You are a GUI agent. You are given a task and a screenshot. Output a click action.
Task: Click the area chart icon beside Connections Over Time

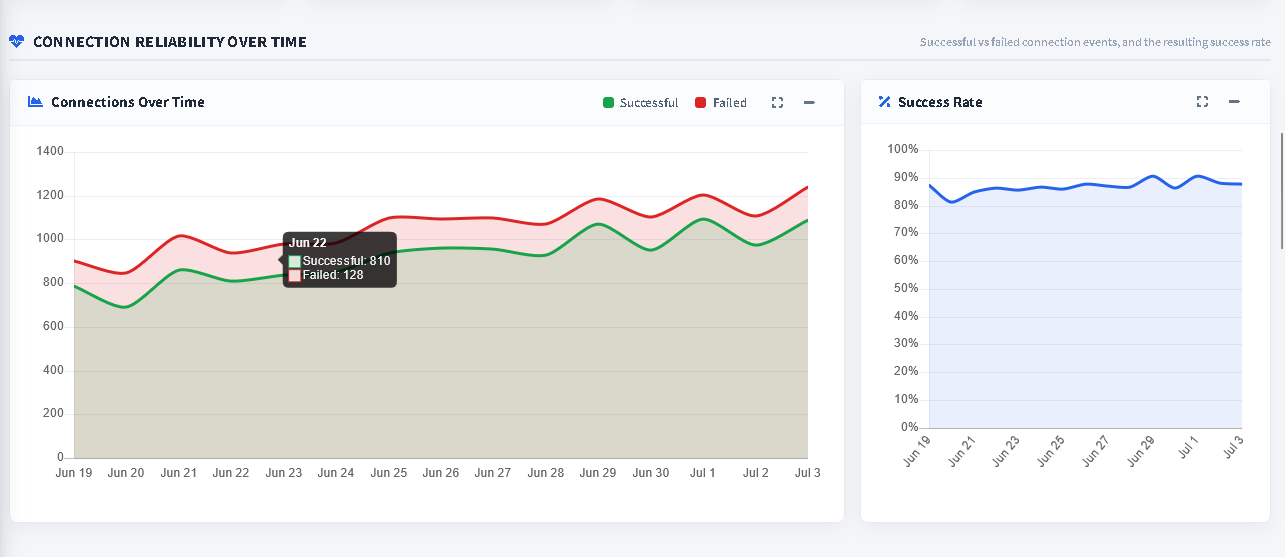click(35, 102)
